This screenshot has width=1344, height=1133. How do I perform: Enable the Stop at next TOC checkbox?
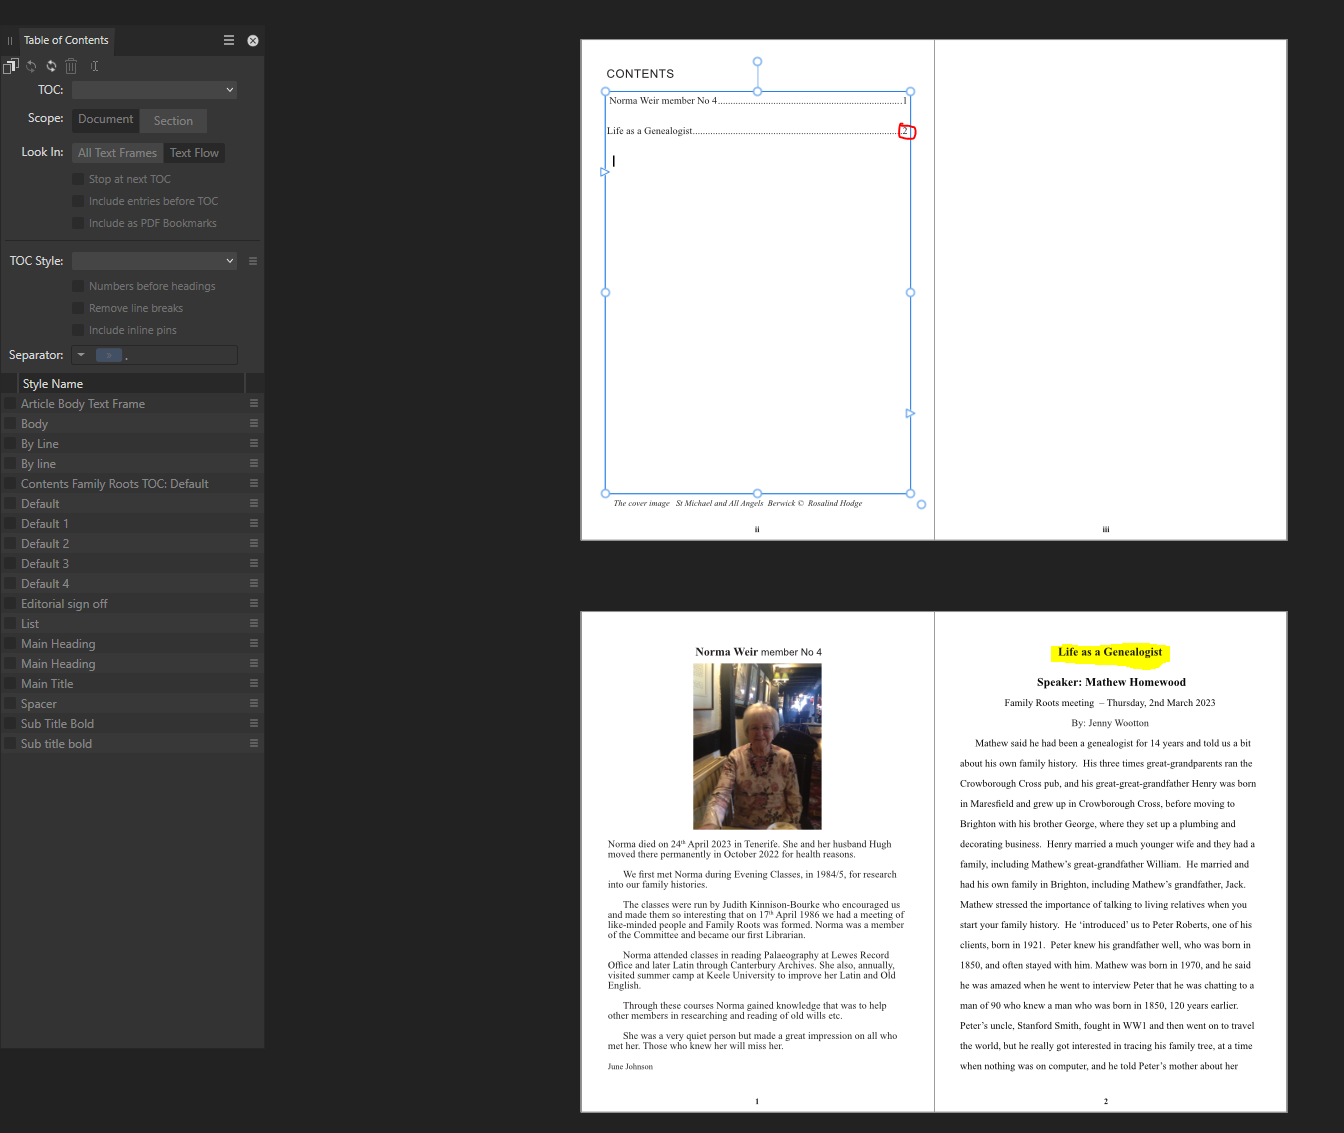pos(78,179)
